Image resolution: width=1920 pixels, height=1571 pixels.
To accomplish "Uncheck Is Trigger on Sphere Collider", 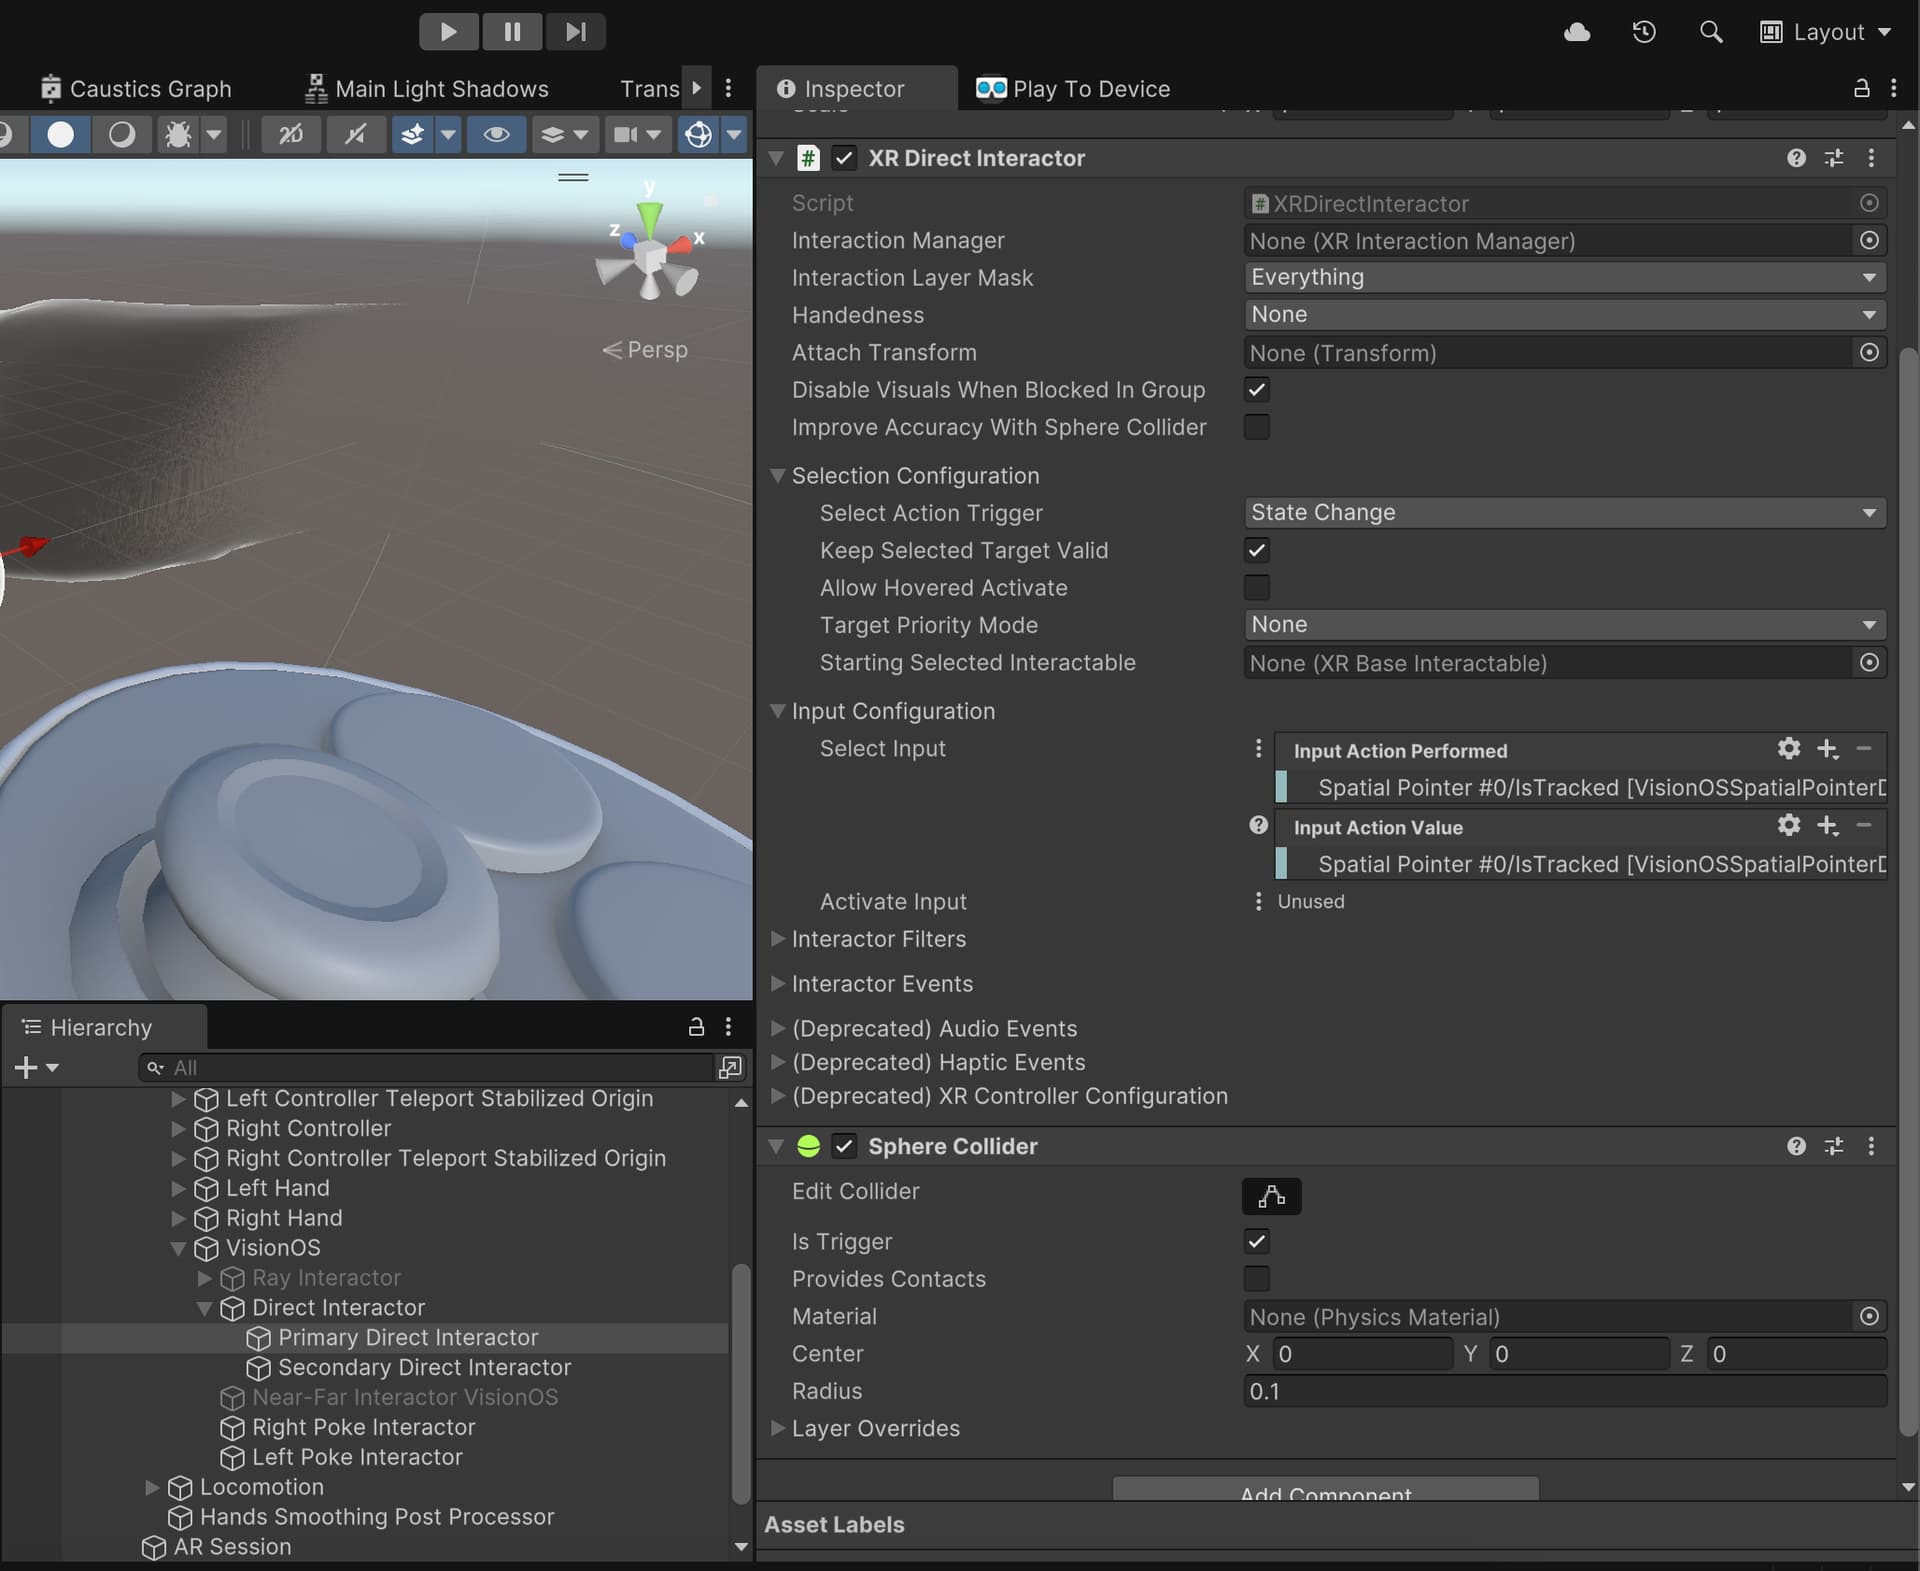I will 1257,1241.
